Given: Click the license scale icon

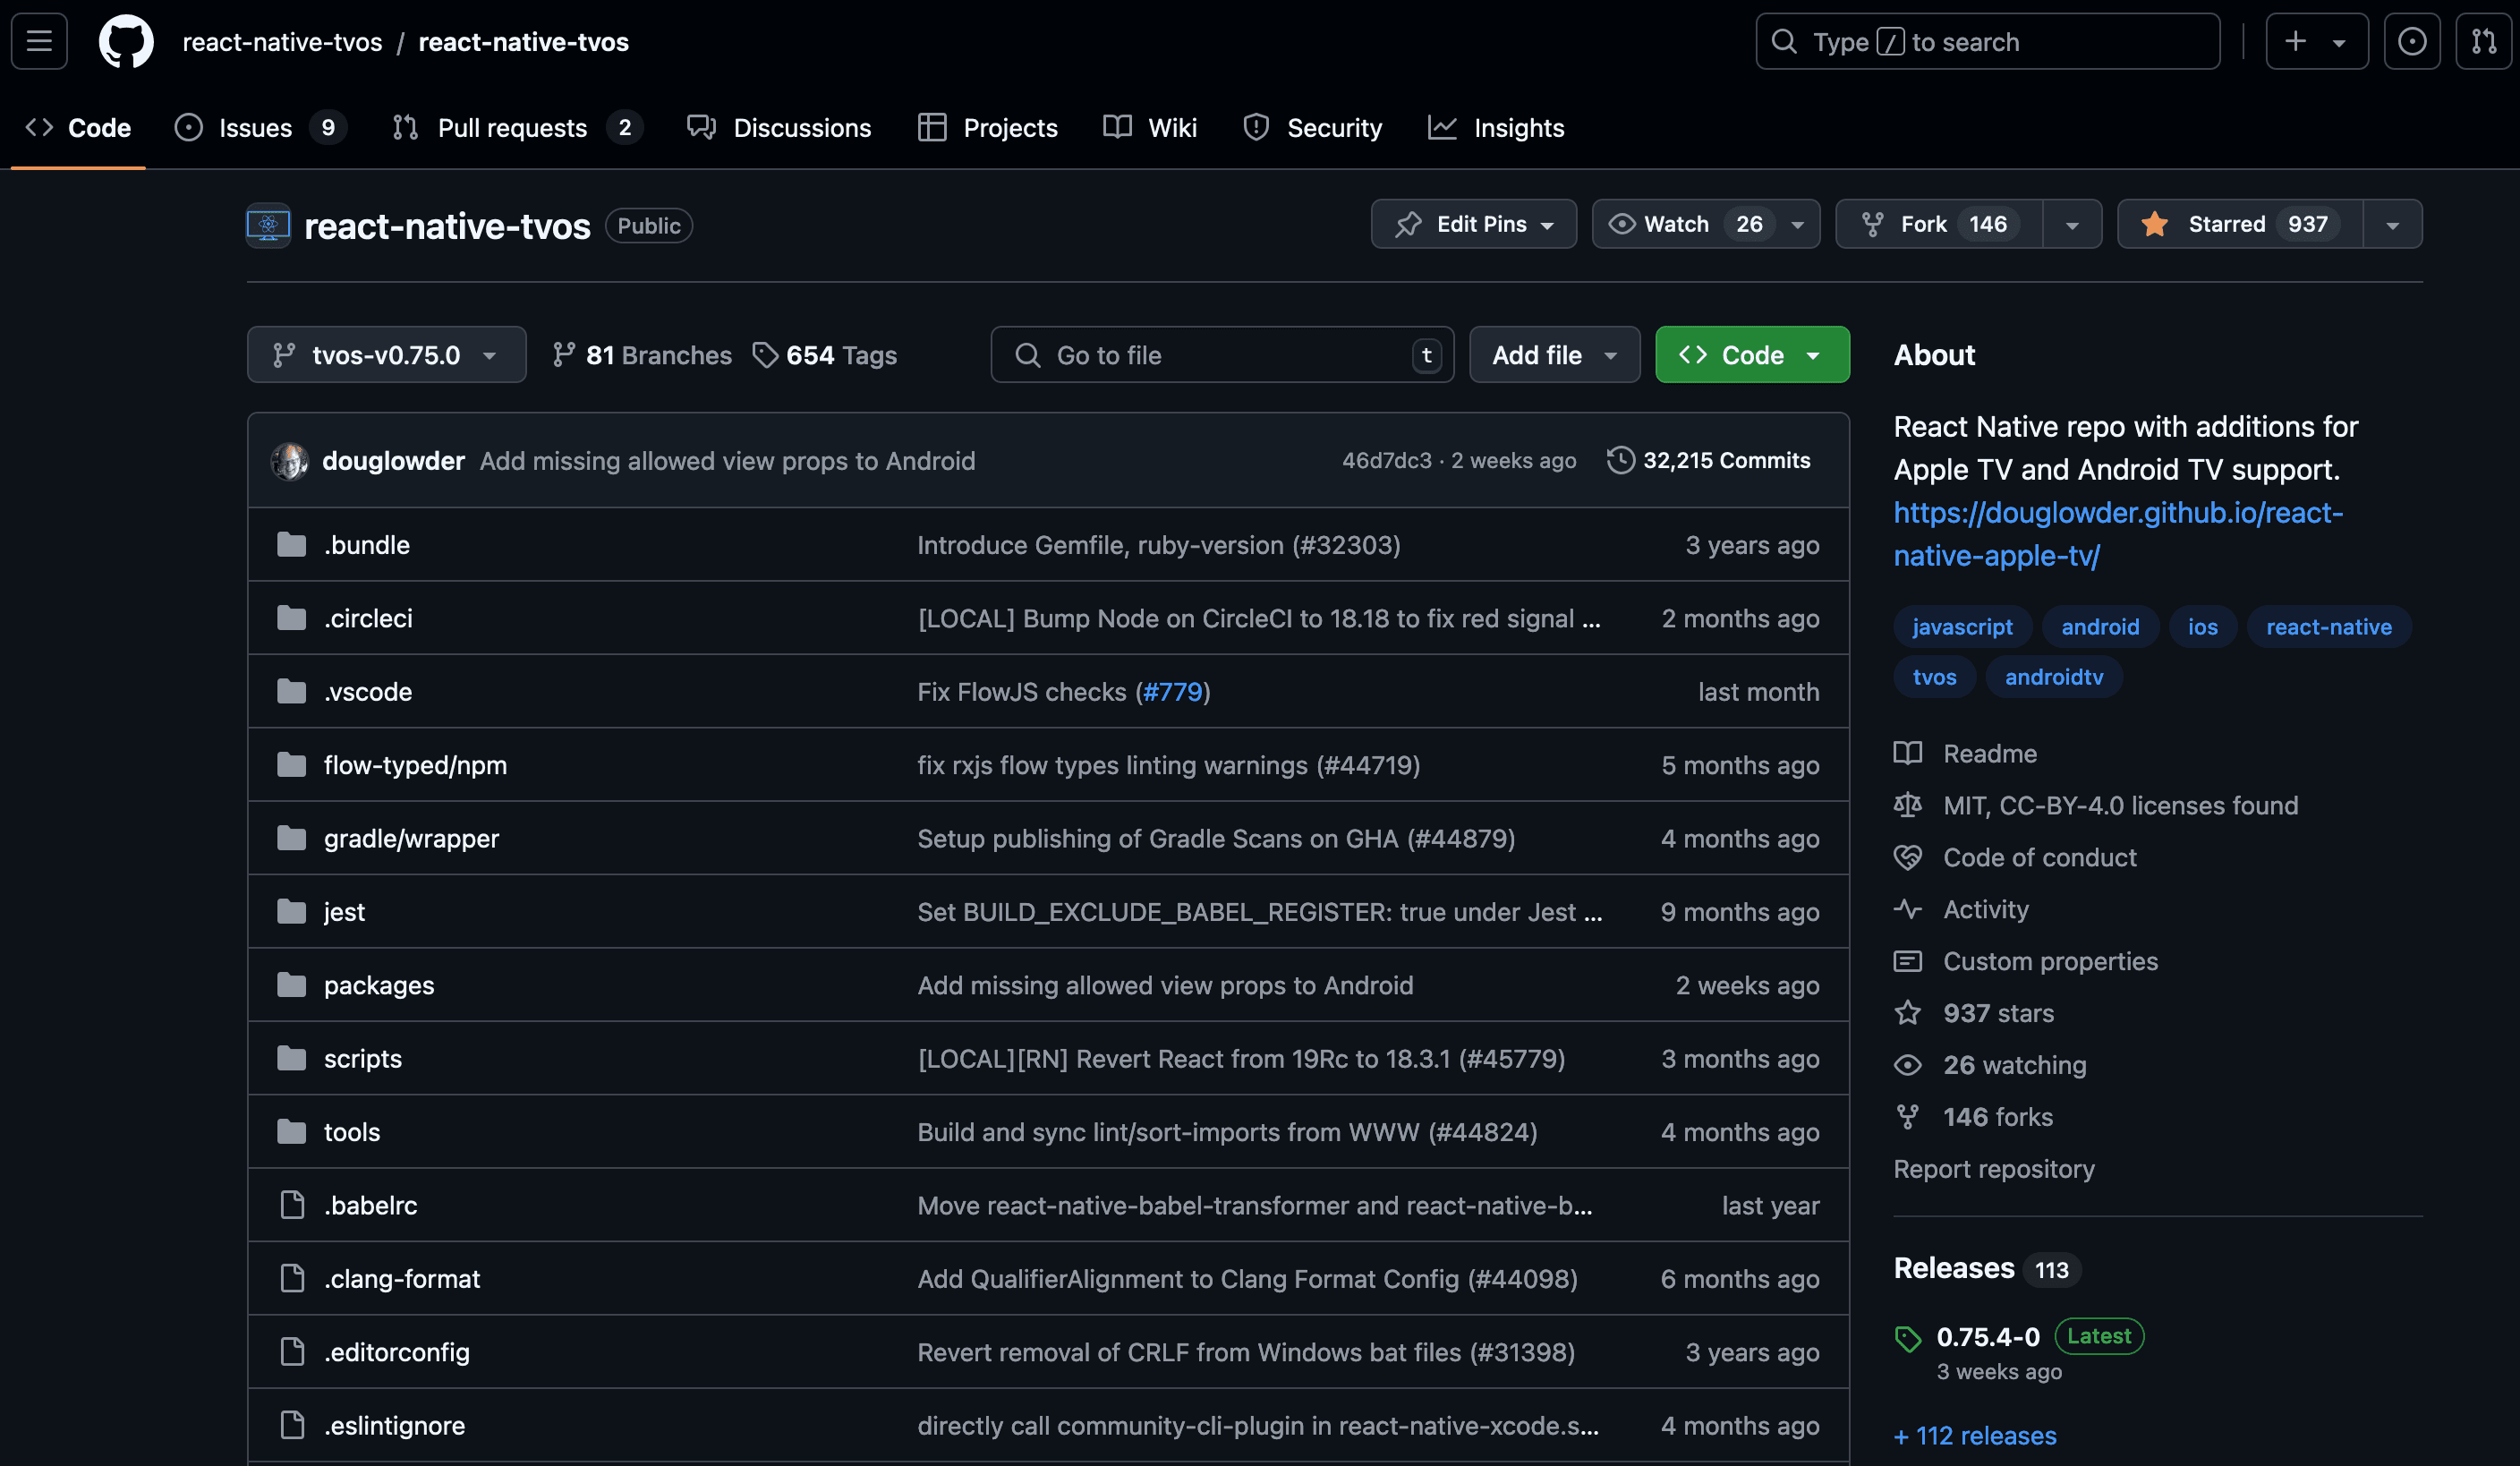Looking at the screenshot, I should (x=1907, y=804).
